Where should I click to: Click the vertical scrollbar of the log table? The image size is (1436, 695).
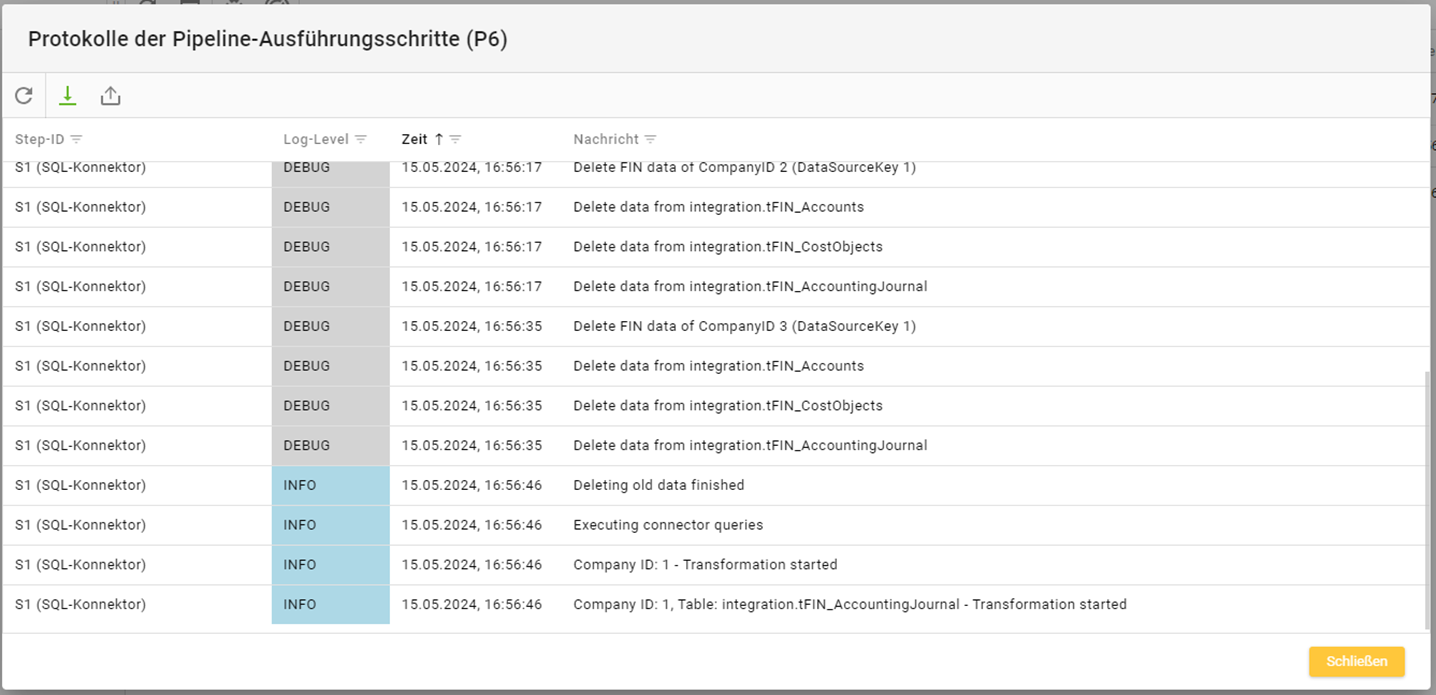pyautogui.click(x=1426, y=500)
